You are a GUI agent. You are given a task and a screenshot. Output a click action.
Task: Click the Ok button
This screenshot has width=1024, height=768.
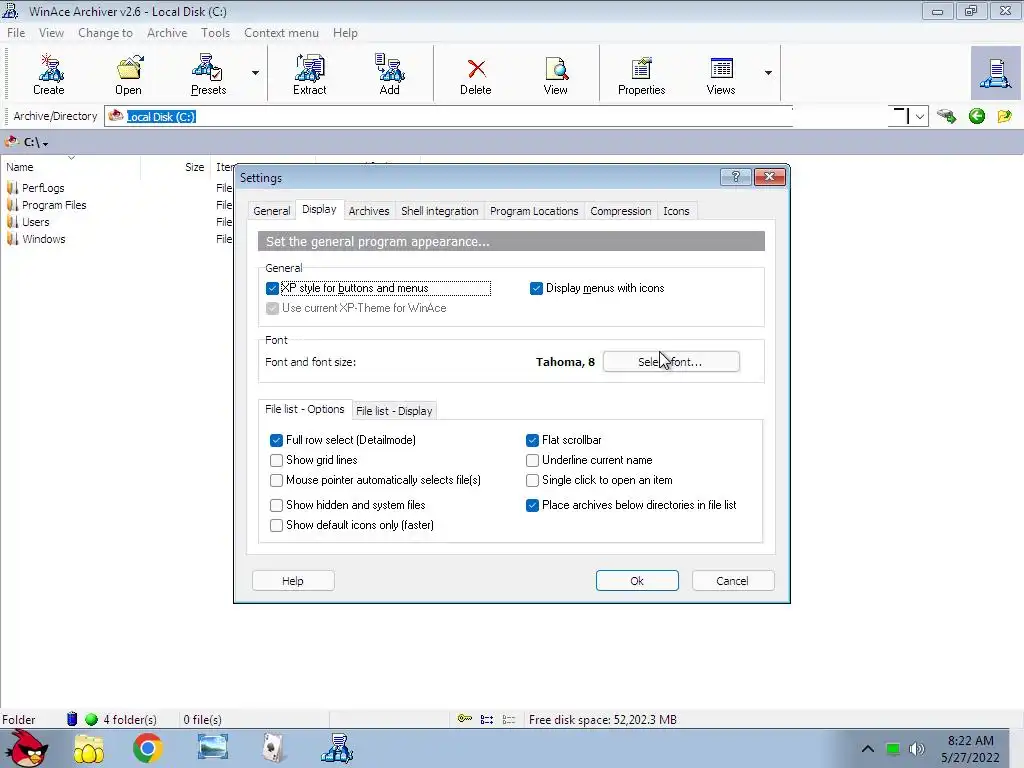coord(637,581)
